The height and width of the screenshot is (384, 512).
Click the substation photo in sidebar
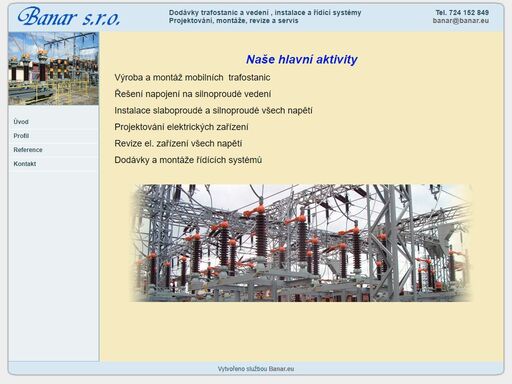point(53,69)
